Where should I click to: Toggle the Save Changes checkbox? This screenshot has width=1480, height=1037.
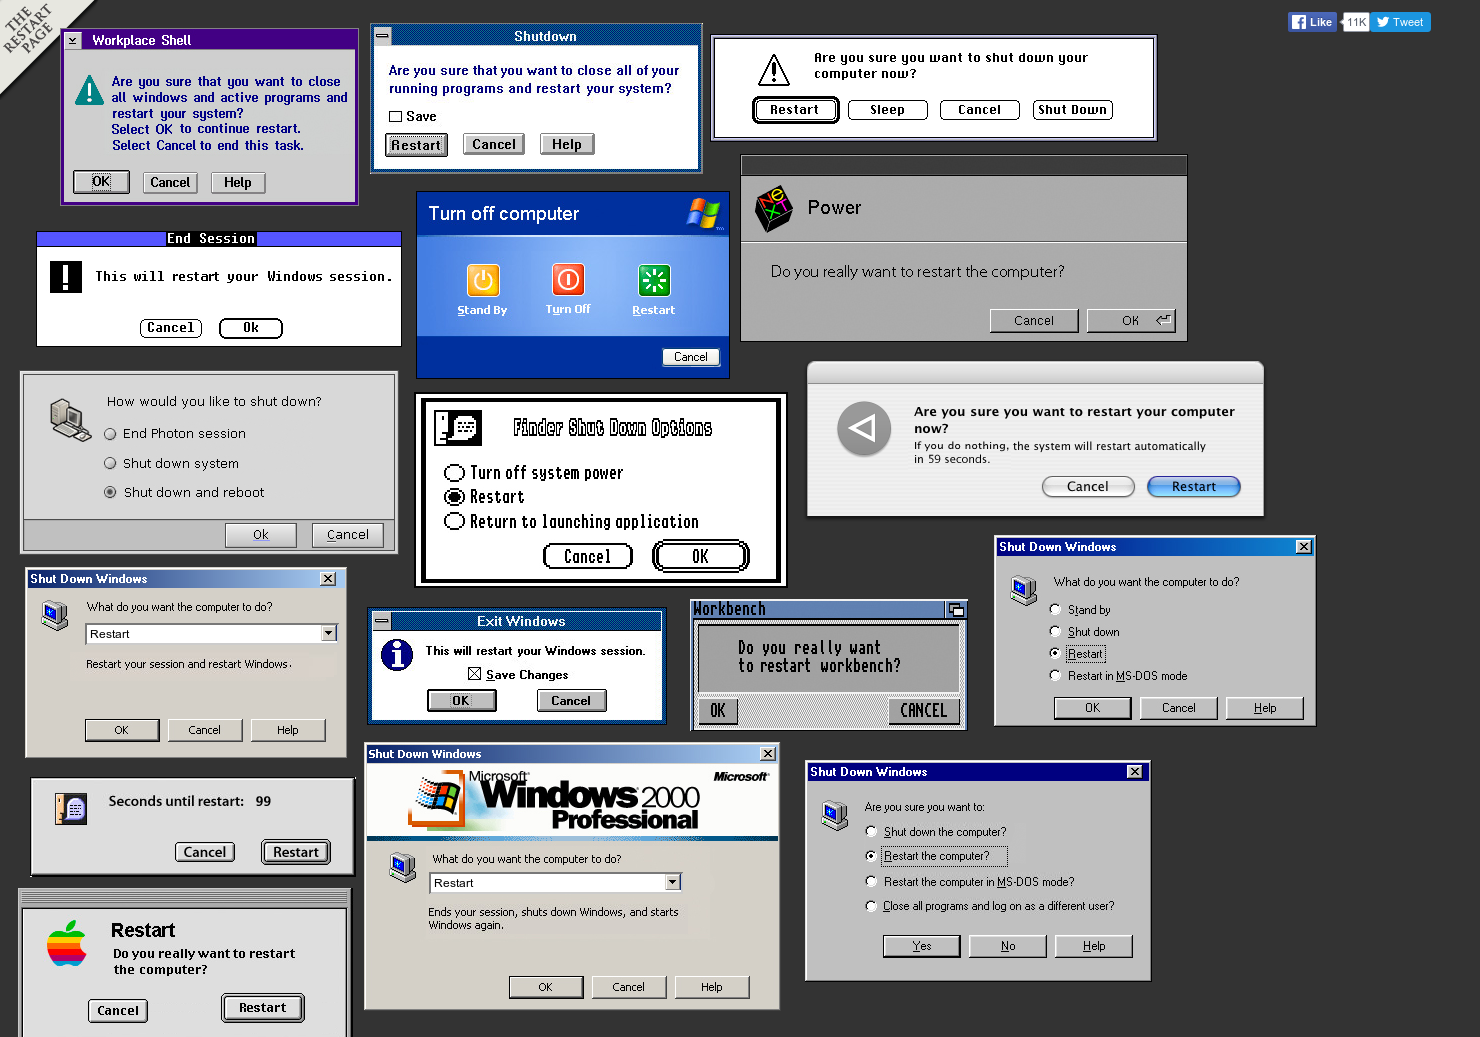point(475,674)
